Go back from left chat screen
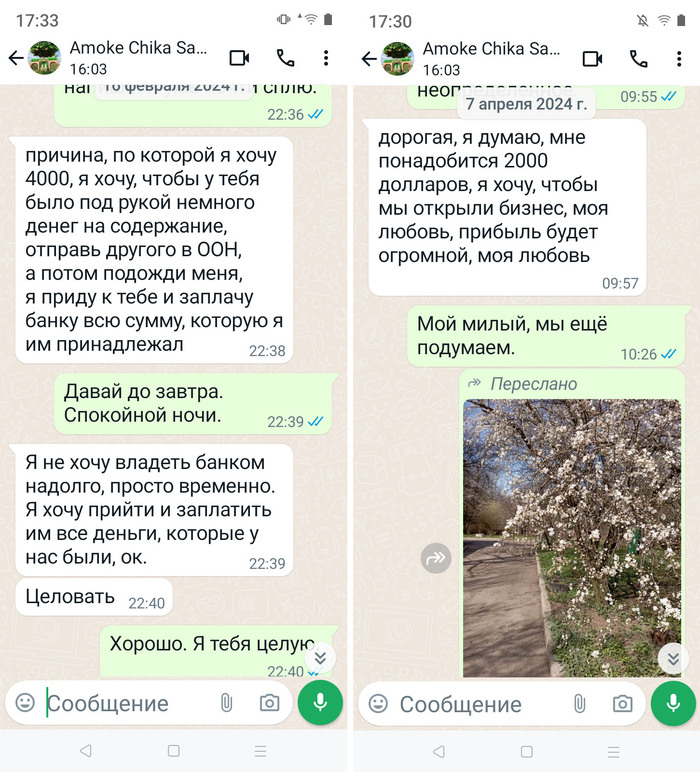 click(x=16, y=58)
